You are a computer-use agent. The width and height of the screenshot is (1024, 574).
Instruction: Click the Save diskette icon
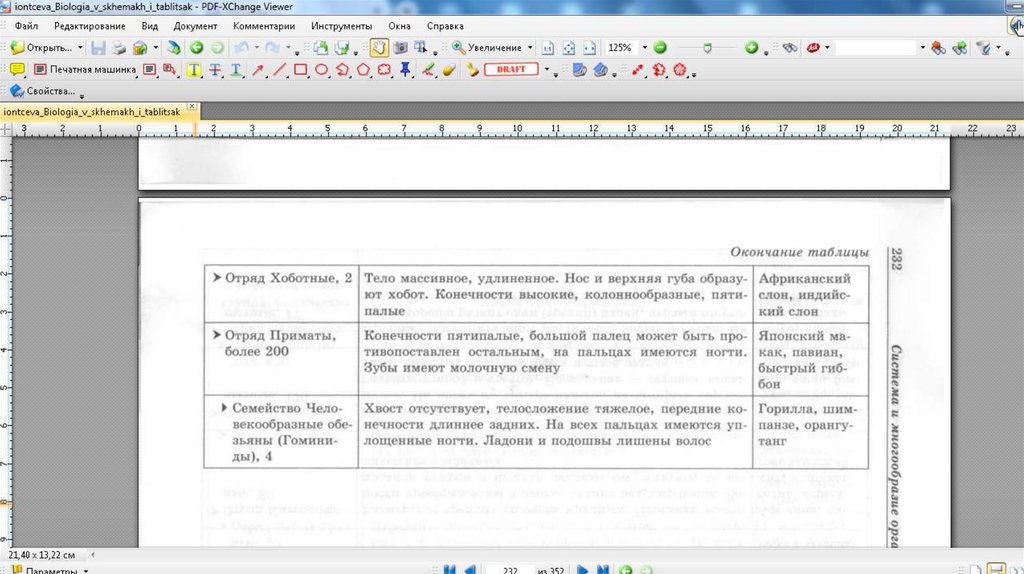pos(97,47)
